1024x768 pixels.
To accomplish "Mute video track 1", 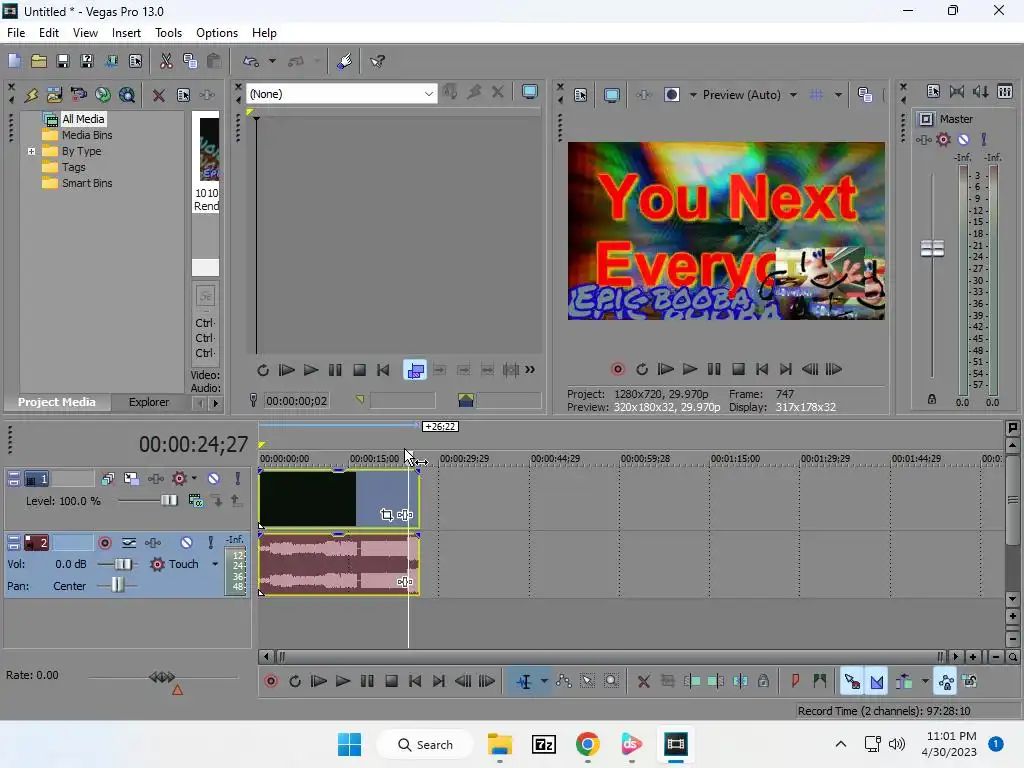I will coord(213,479).
